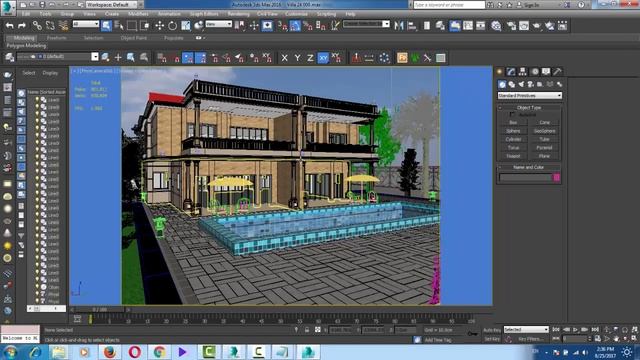
Task: Click the Render Production teapot icon
Action: pos(537,26)
